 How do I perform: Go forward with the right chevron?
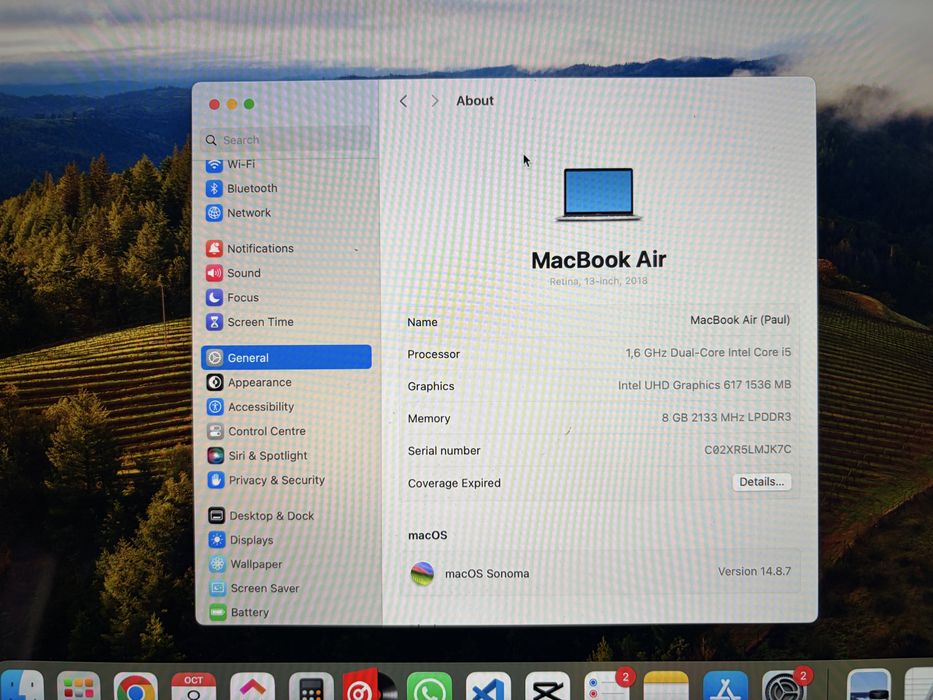coord(435,101)
